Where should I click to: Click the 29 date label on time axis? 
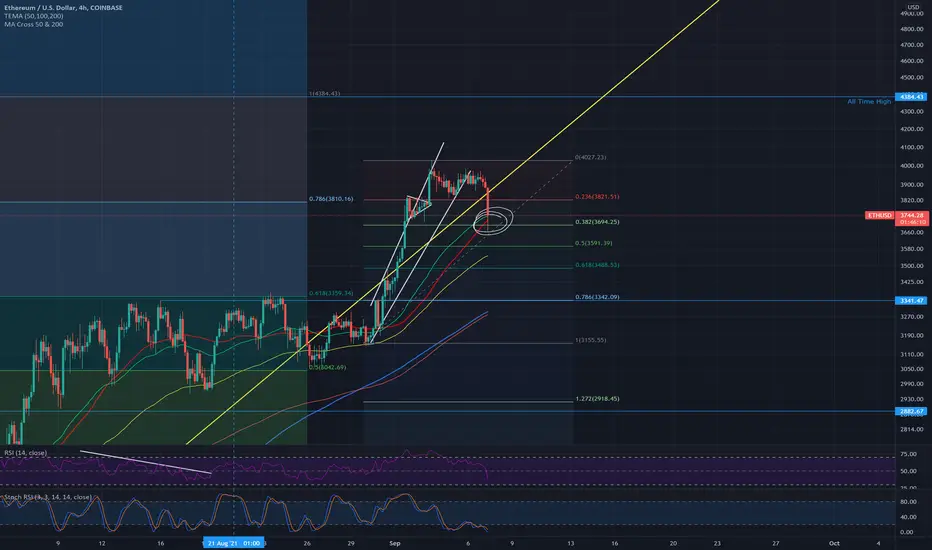coord(351,543)
